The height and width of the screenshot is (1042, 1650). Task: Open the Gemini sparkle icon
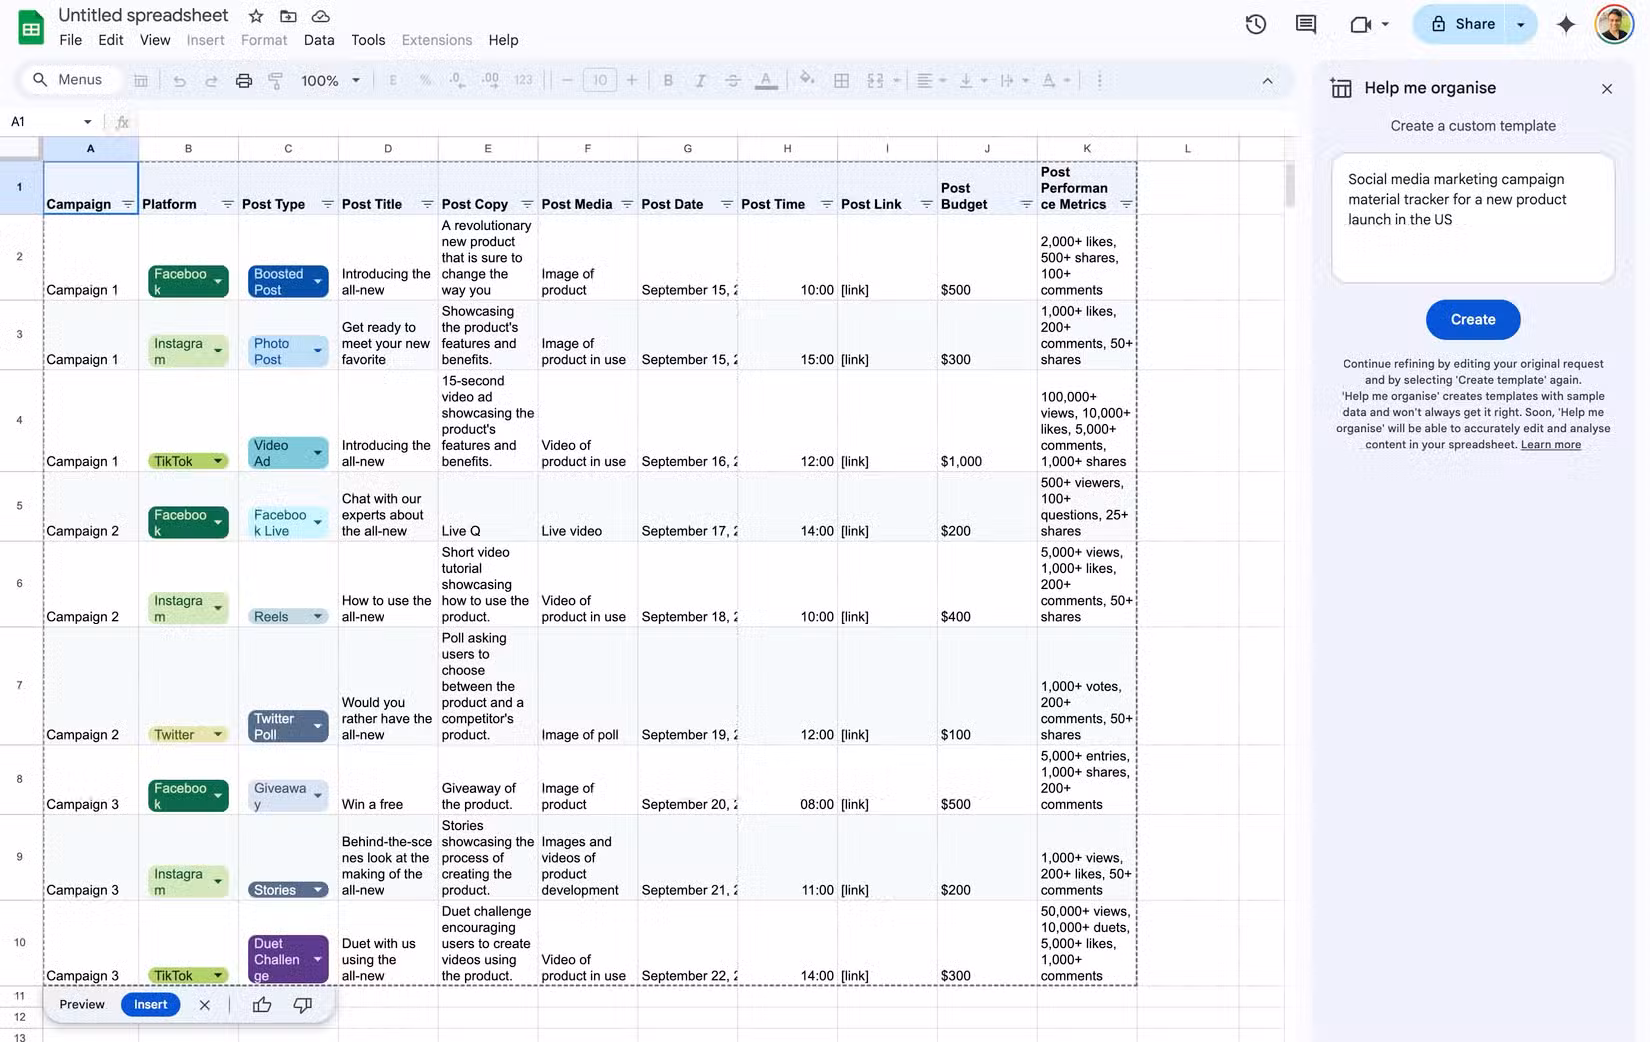click(x=1566, y=24)
